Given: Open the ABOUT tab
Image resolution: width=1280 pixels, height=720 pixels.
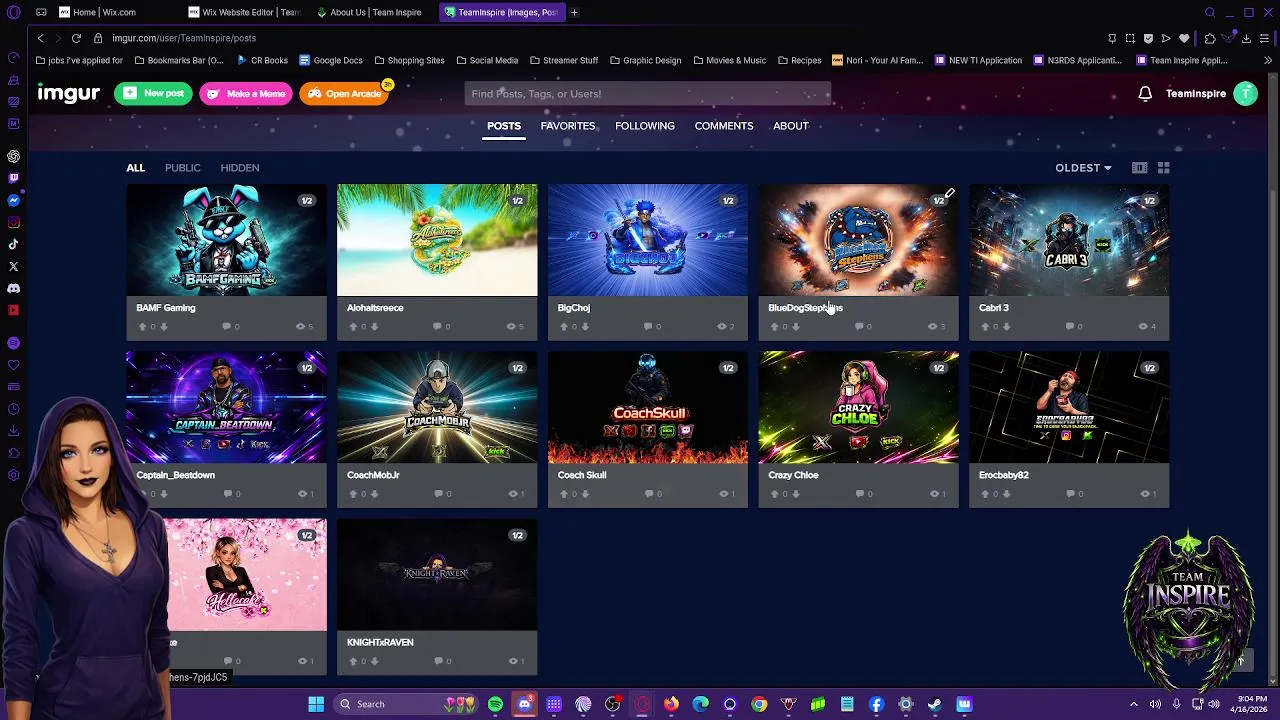Looking at the screenshot, I should [791, 126].
